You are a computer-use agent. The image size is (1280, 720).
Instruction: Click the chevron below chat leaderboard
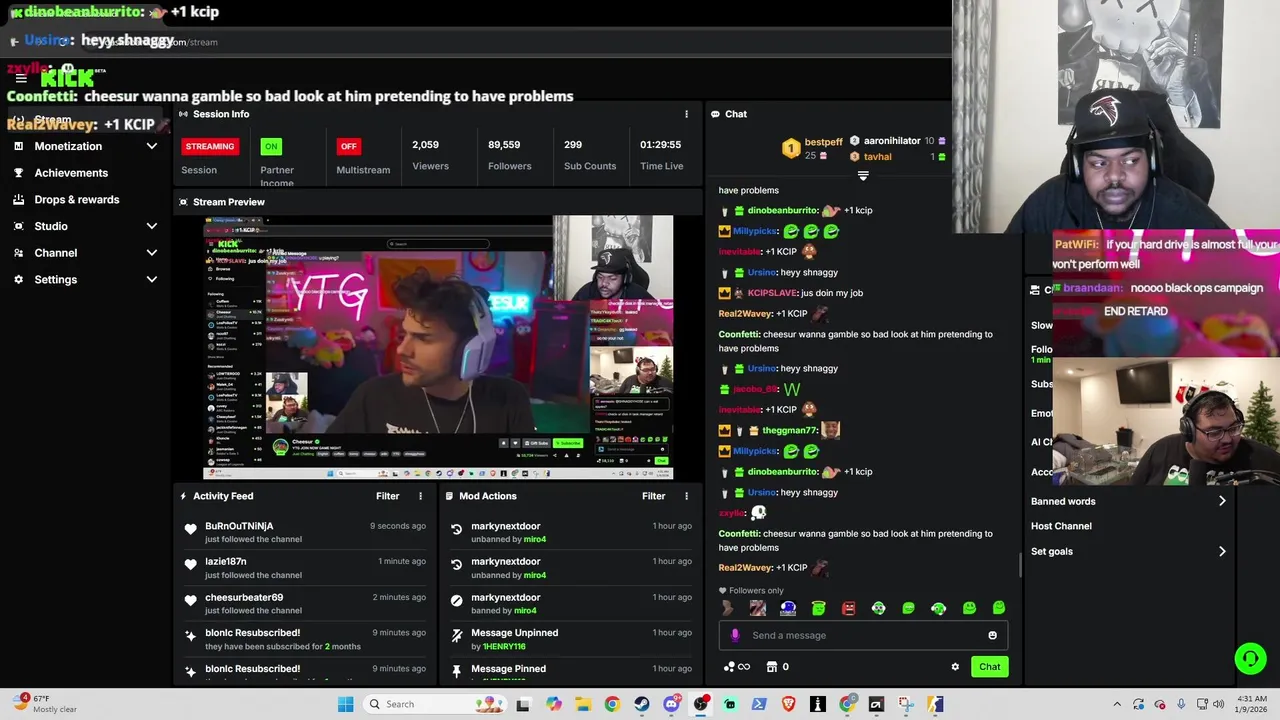863,176
